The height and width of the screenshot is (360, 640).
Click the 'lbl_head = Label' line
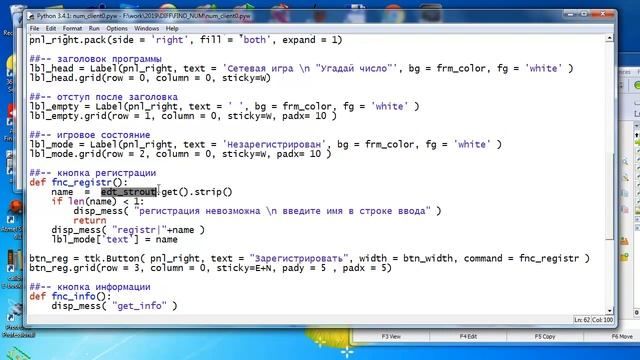tap(301, 69)
